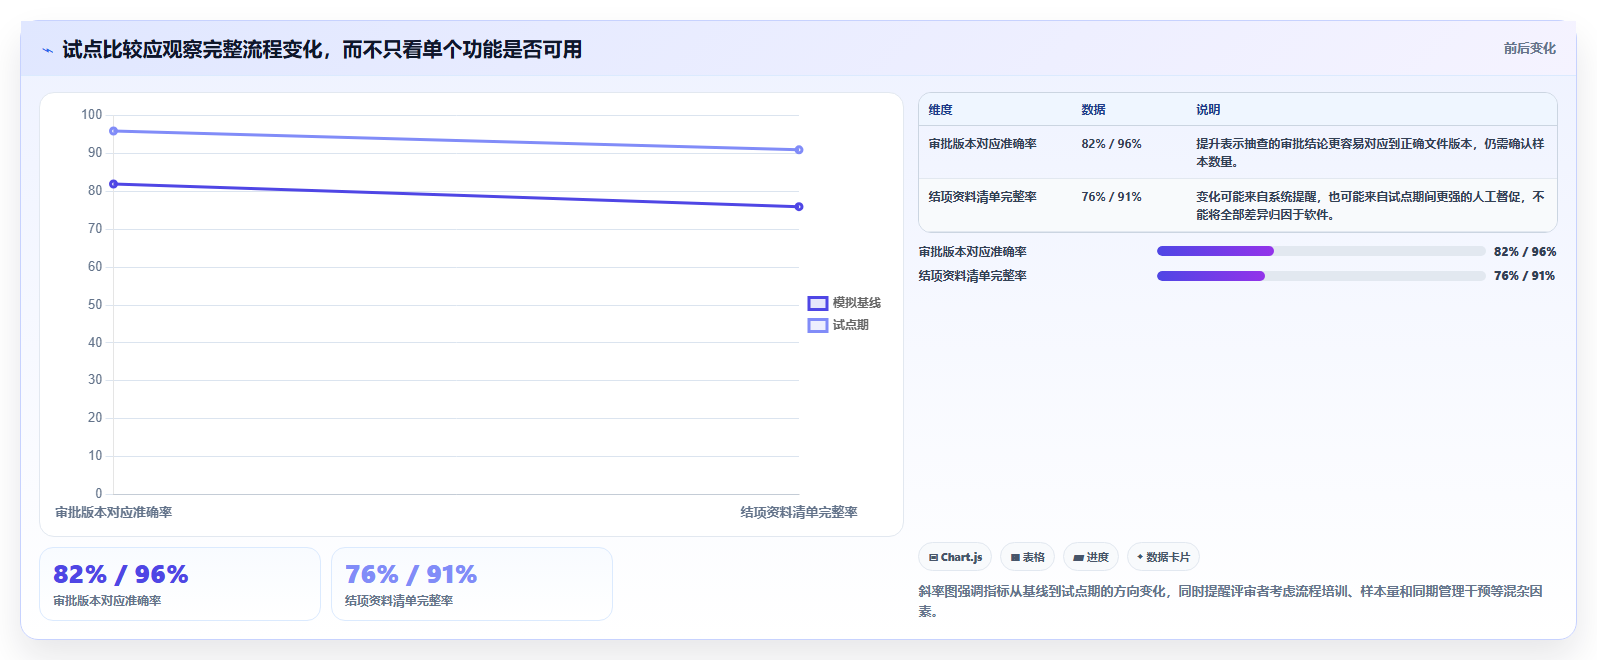Click the 前后变化 label in header
The image size is (1597, 660).
pyautogui.click(x=1529, y=48)
